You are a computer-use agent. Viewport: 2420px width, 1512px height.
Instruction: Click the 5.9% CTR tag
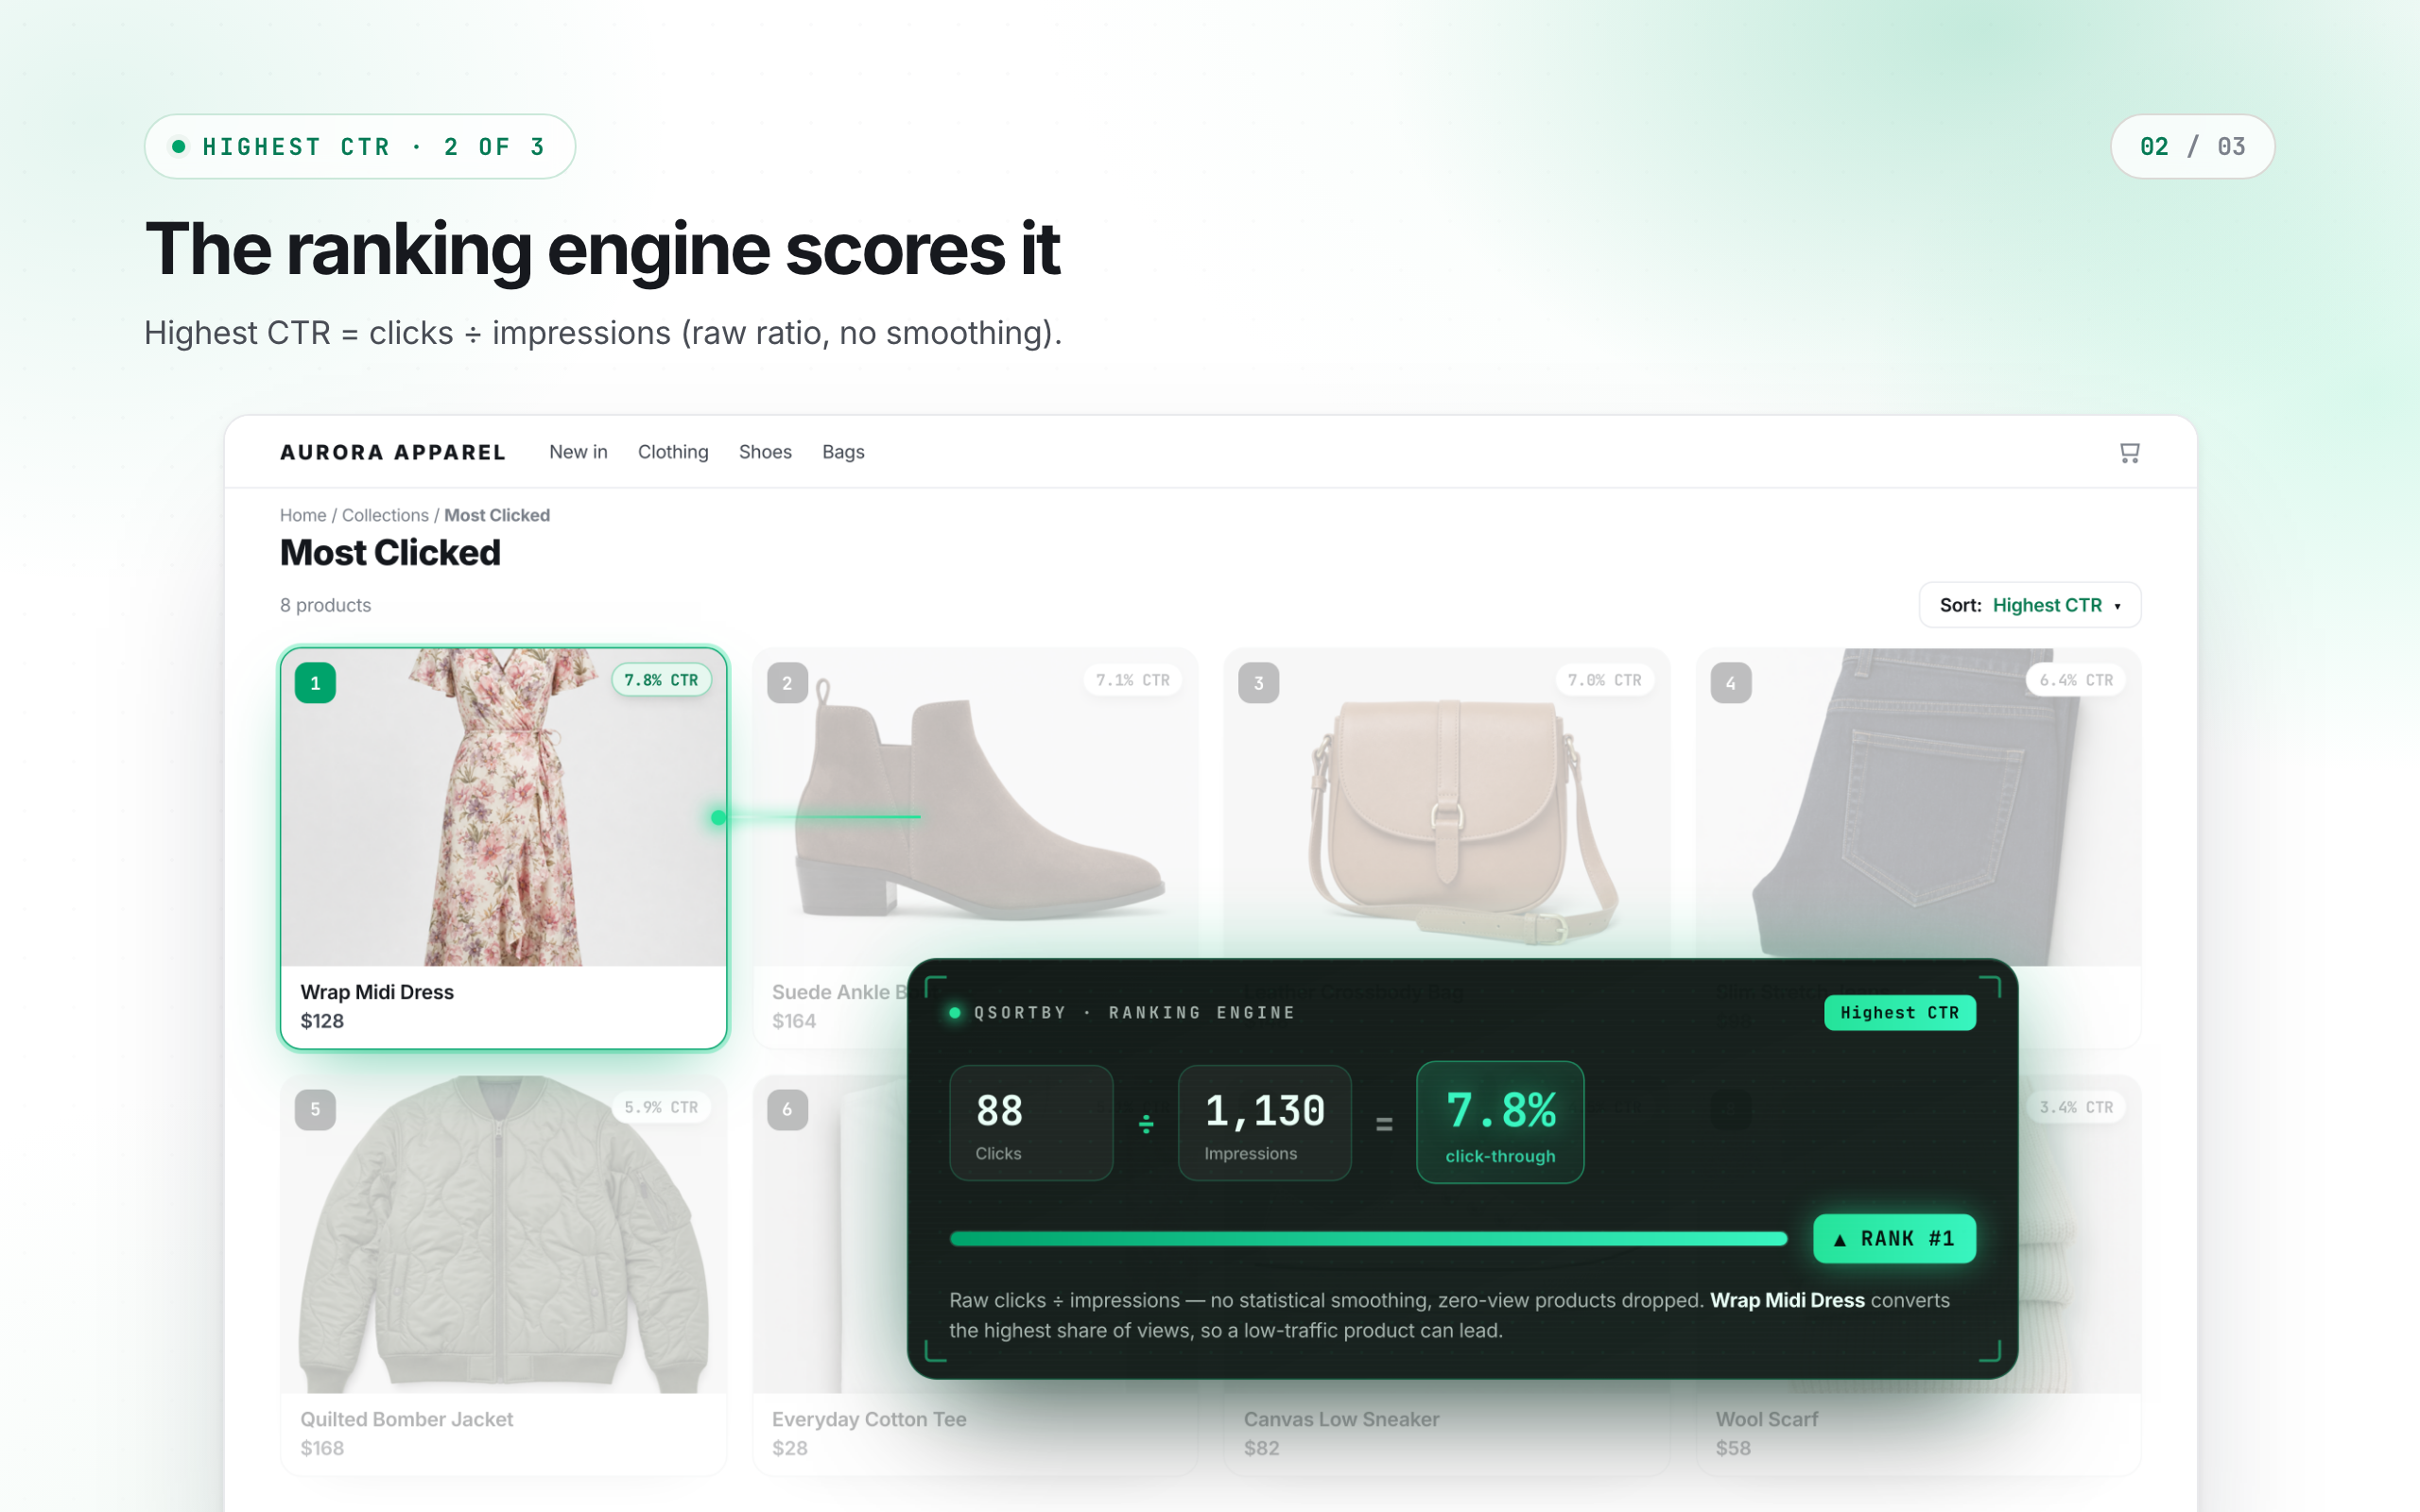pyautogui.click(x=661, y=1107)
